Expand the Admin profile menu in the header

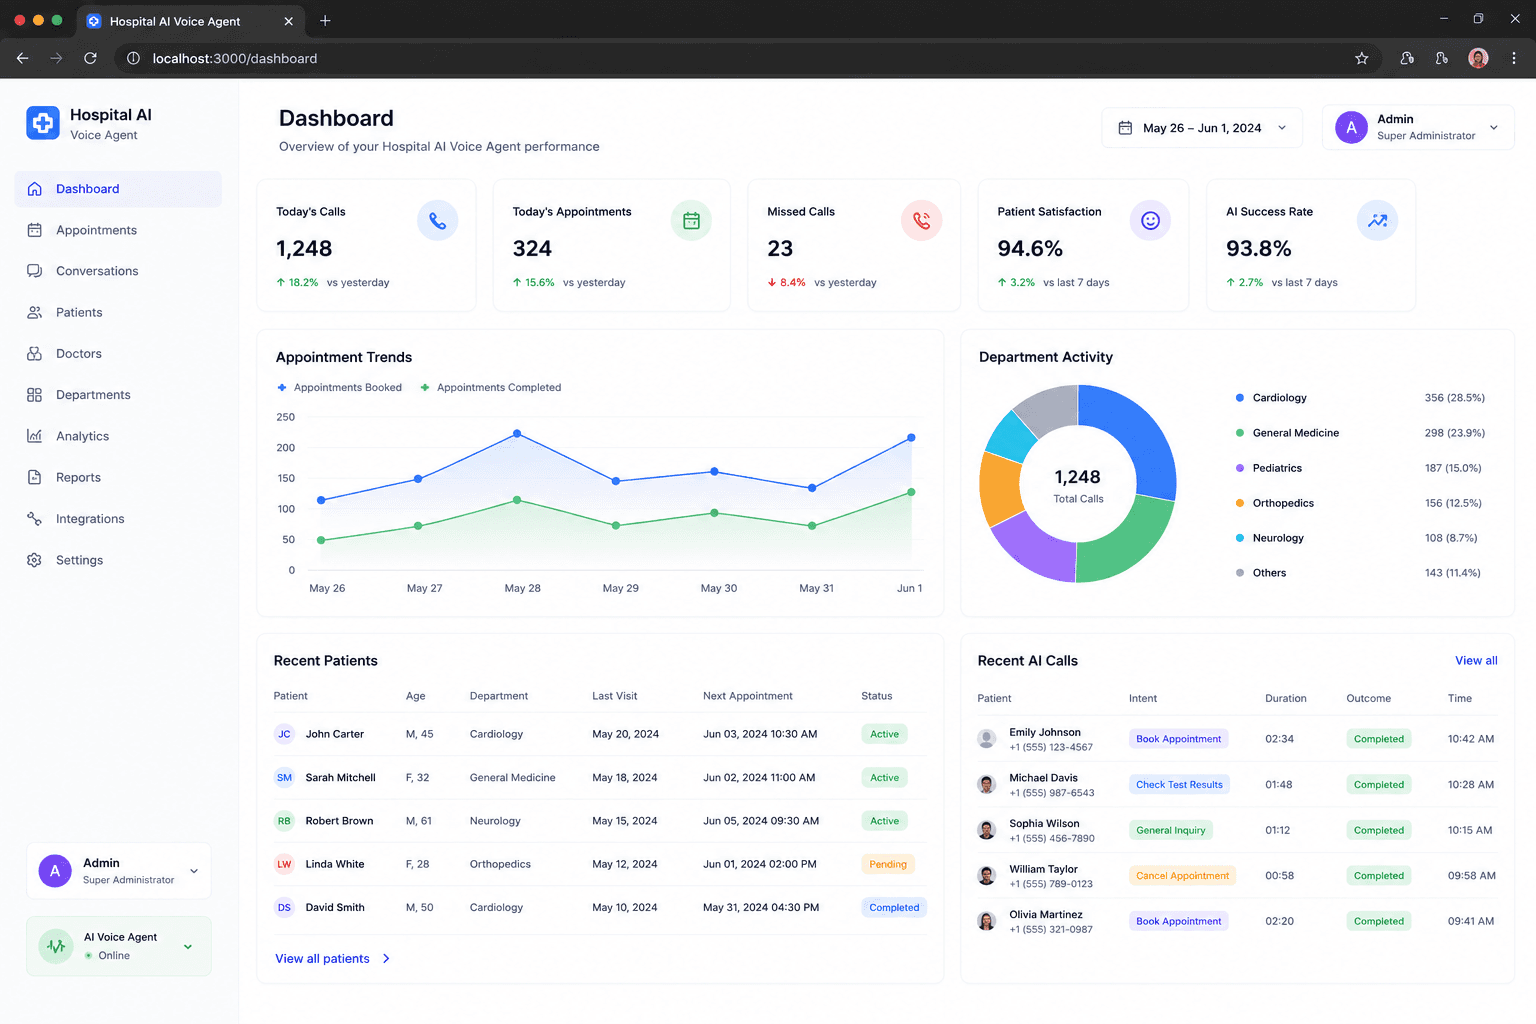1418,128
